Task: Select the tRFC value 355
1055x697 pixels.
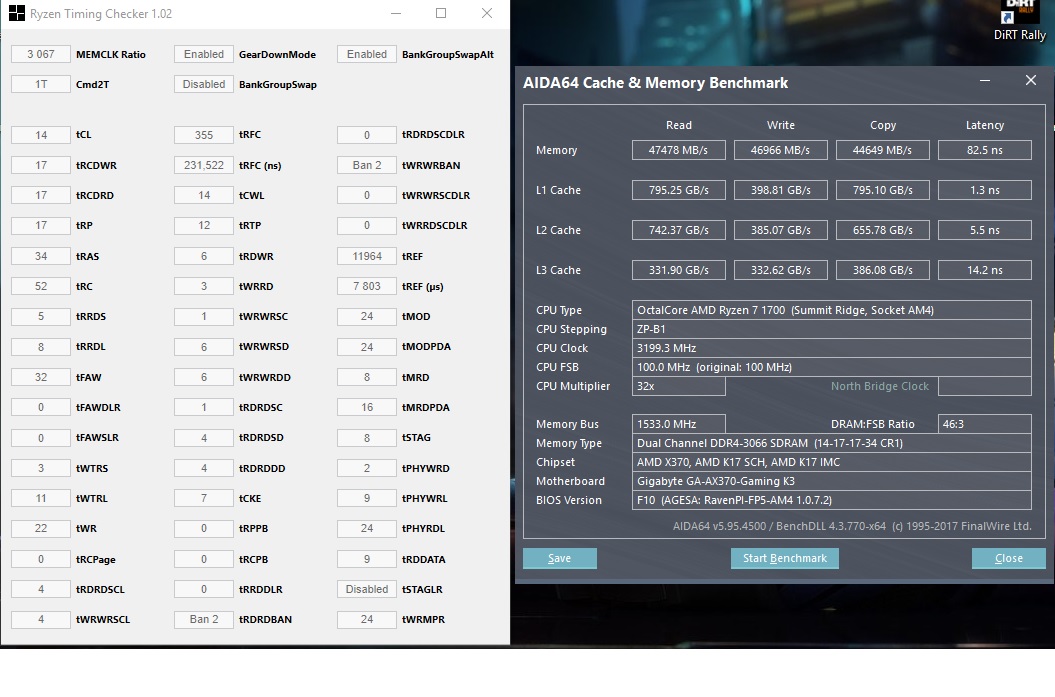Action: [204, 135]
